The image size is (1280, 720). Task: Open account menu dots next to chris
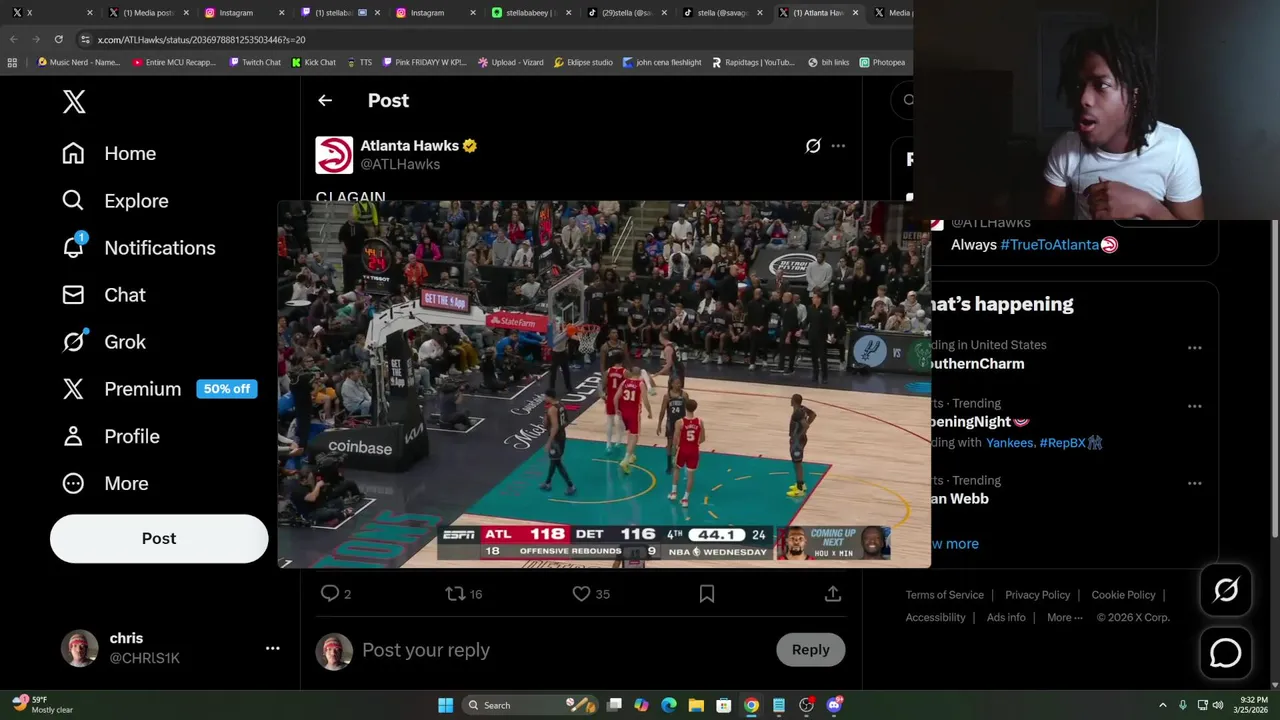(x=272, y=648)
